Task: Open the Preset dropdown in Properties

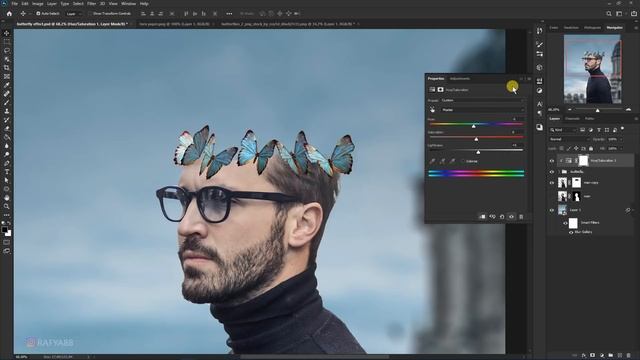Action: click(482, 100)
